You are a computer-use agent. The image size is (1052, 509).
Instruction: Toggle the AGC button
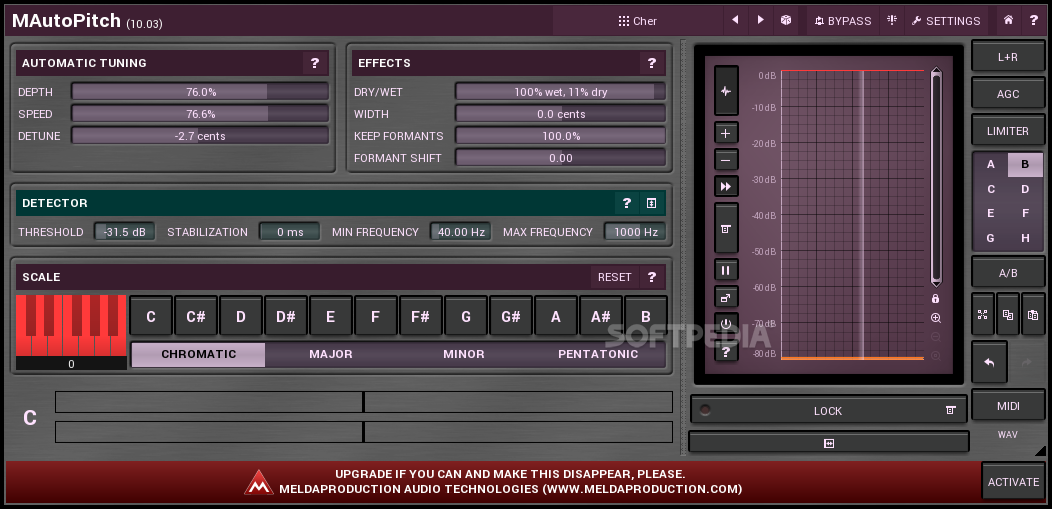(1008, 94)
